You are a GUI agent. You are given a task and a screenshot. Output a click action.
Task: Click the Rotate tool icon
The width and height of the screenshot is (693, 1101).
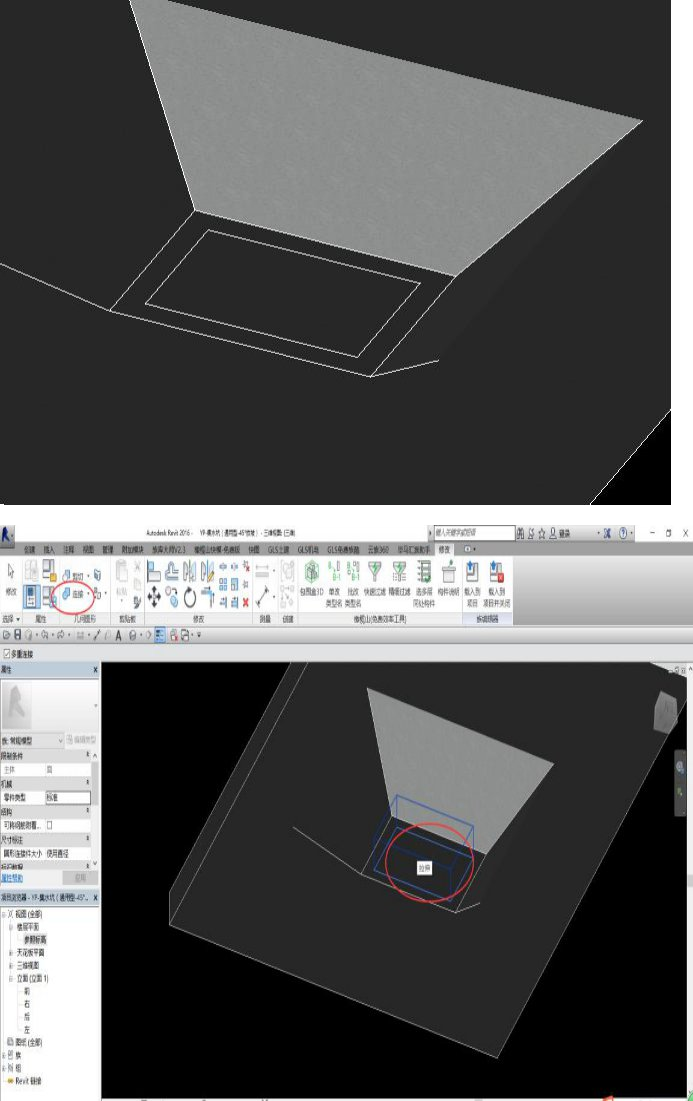[190, 597]
